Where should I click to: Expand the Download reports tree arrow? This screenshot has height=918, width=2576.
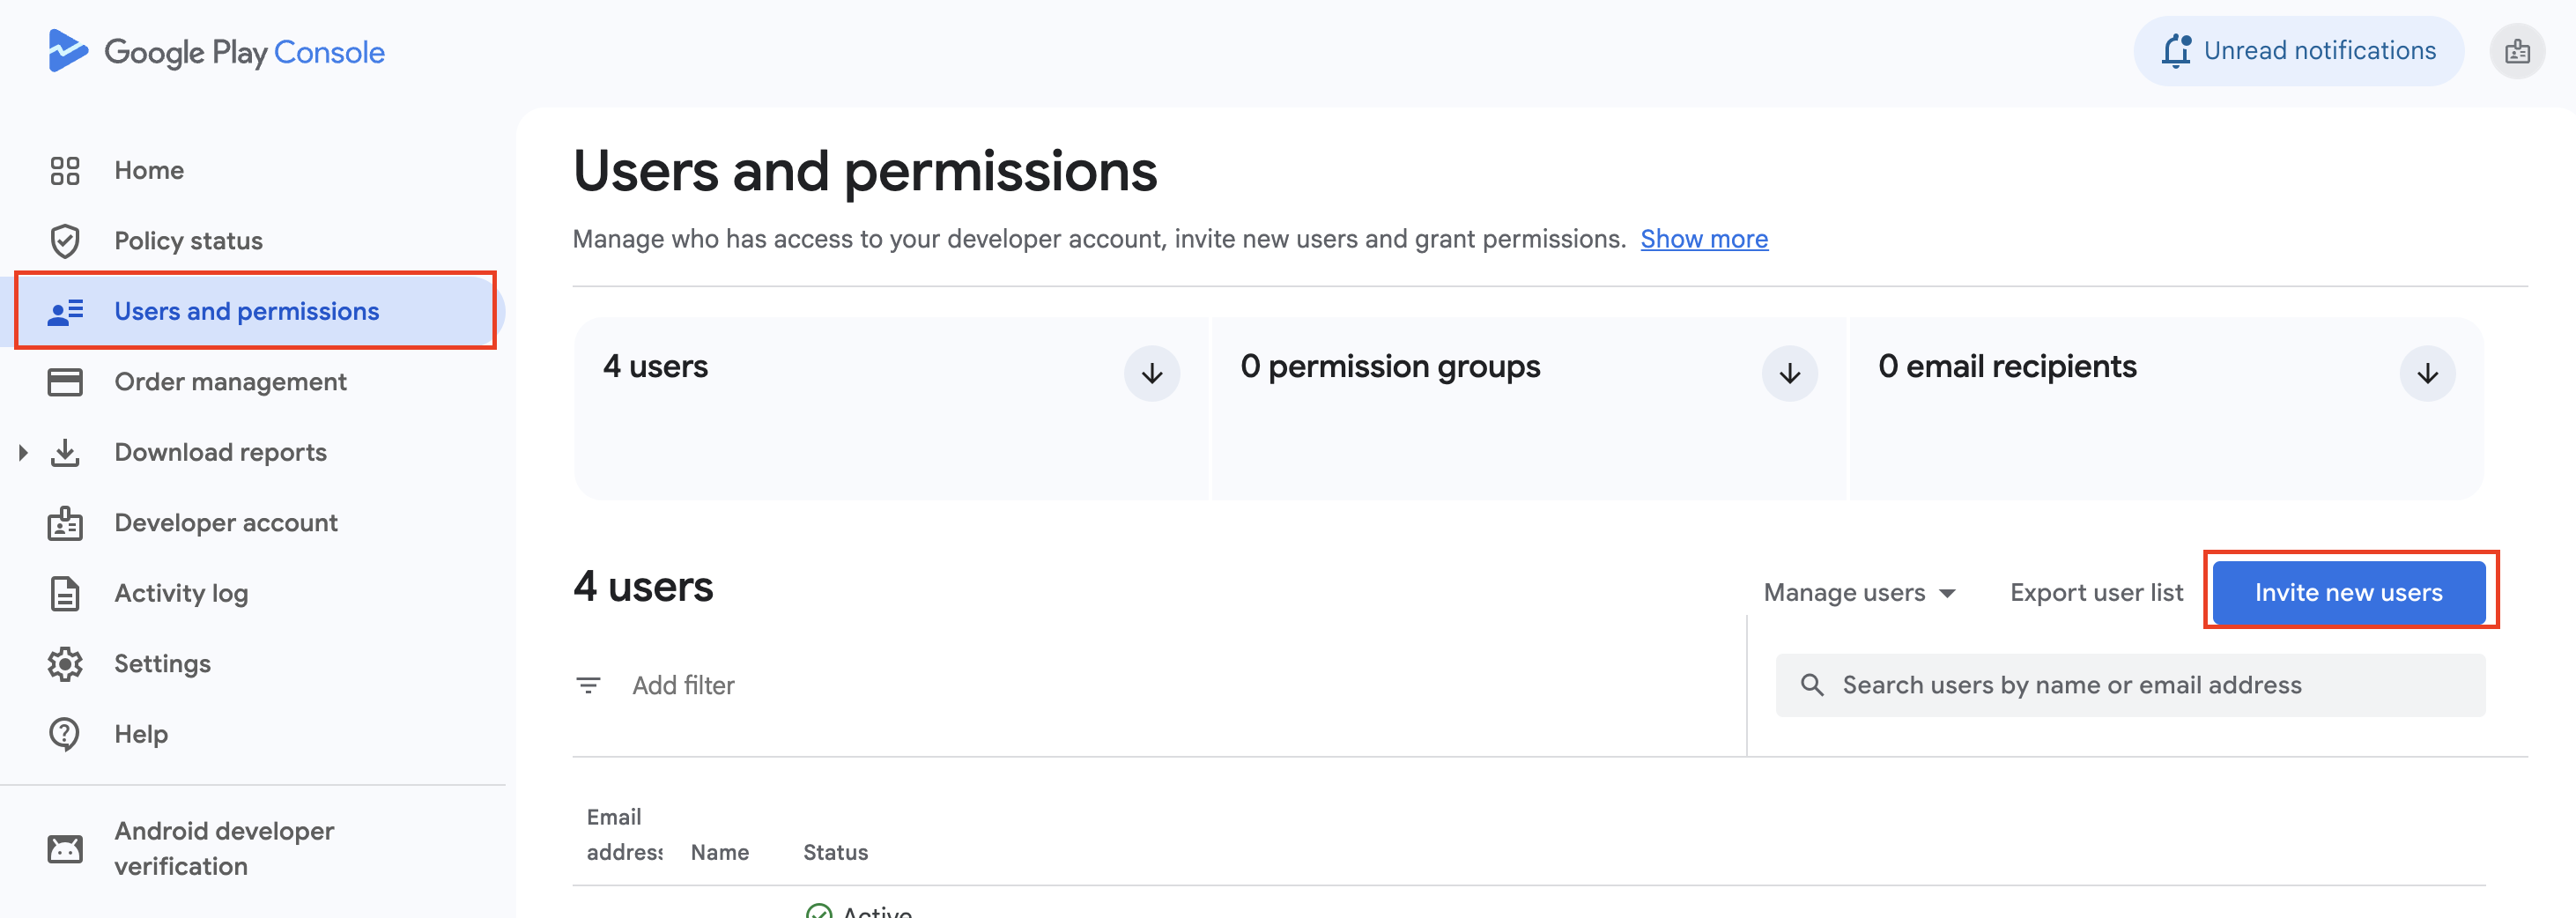click(23, 453)
